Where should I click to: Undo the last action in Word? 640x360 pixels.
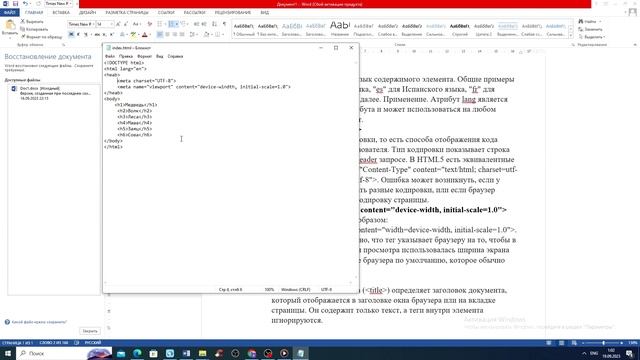25,4
